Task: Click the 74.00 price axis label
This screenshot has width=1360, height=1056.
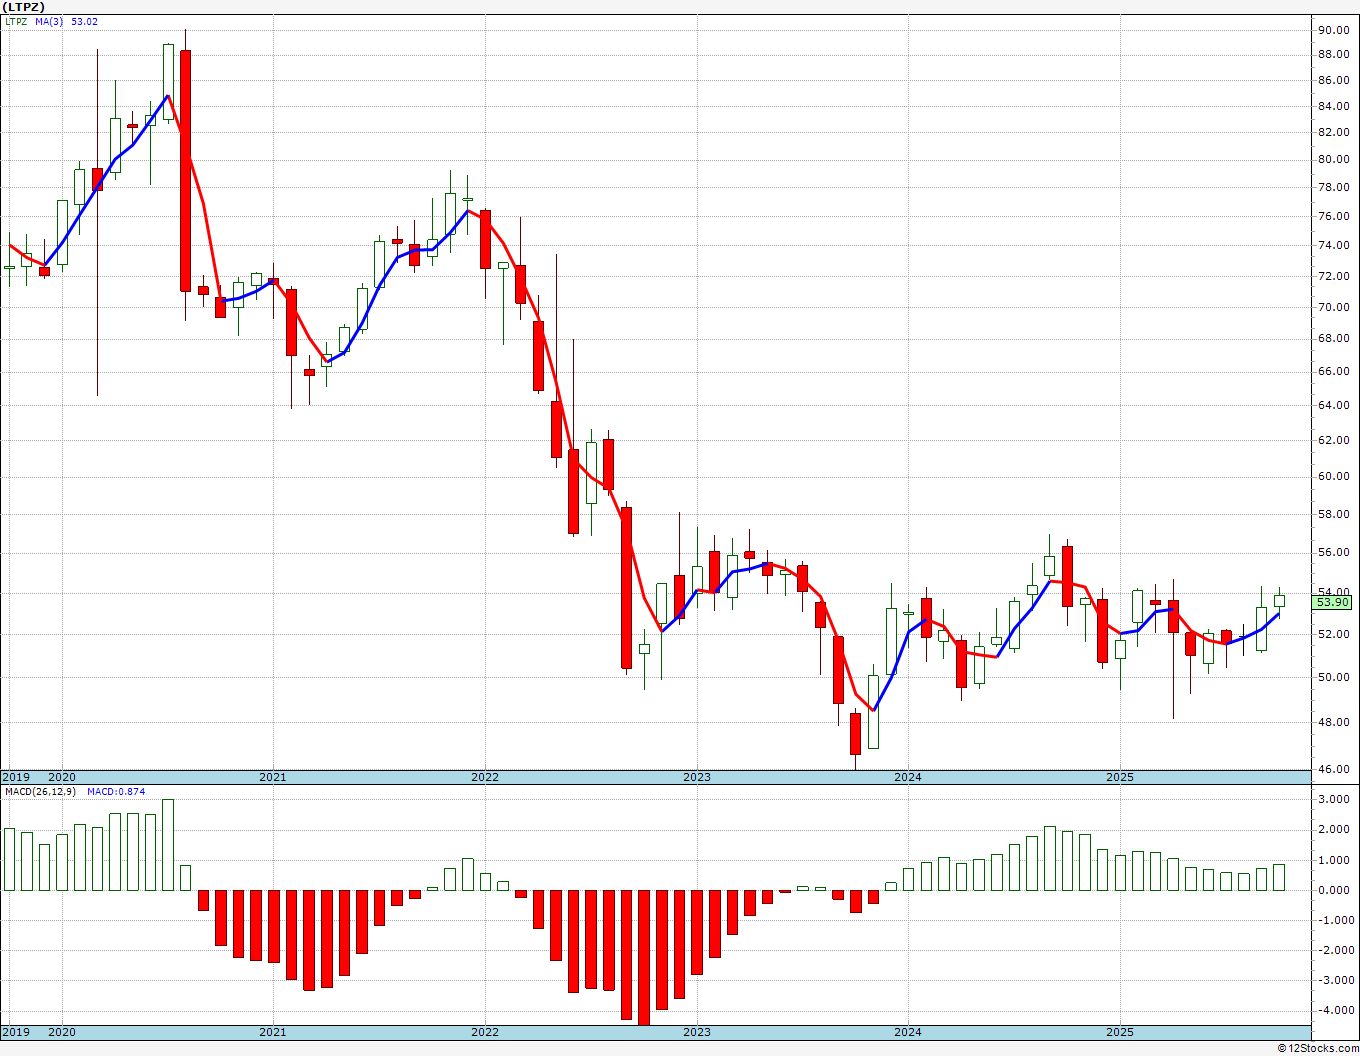Action: tap(1333, 245)
